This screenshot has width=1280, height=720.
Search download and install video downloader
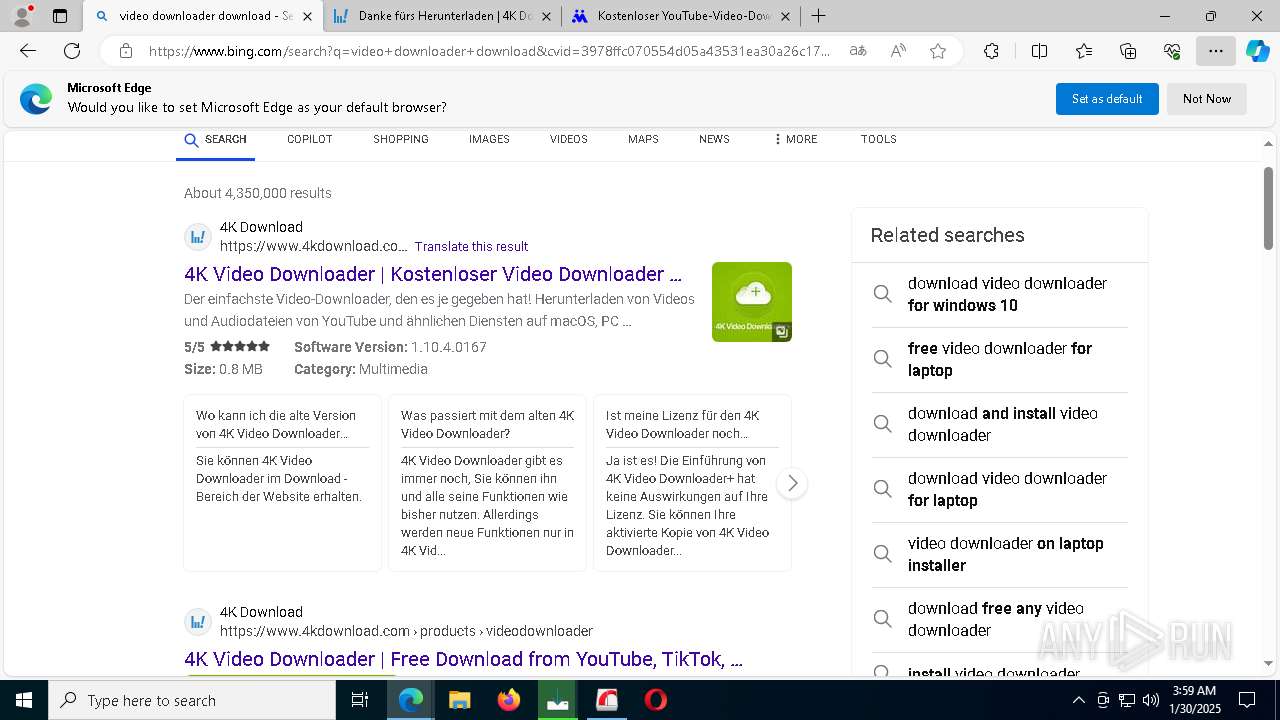(x=1000, y=424)
